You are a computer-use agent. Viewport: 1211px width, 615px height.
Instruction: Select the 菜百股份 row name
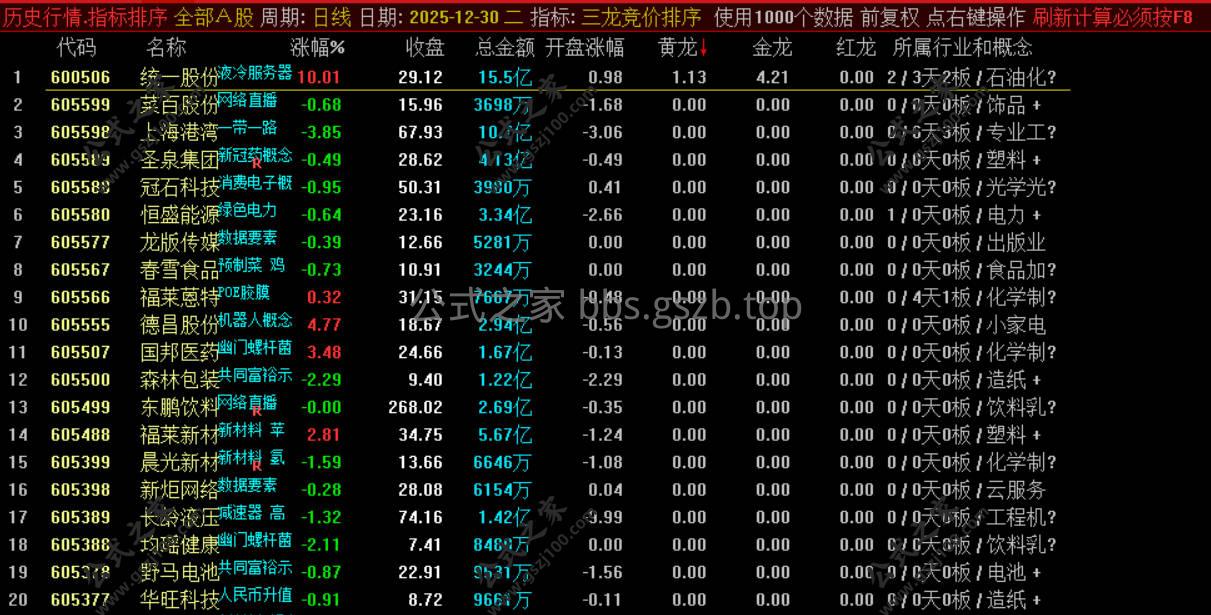(180, 105)
